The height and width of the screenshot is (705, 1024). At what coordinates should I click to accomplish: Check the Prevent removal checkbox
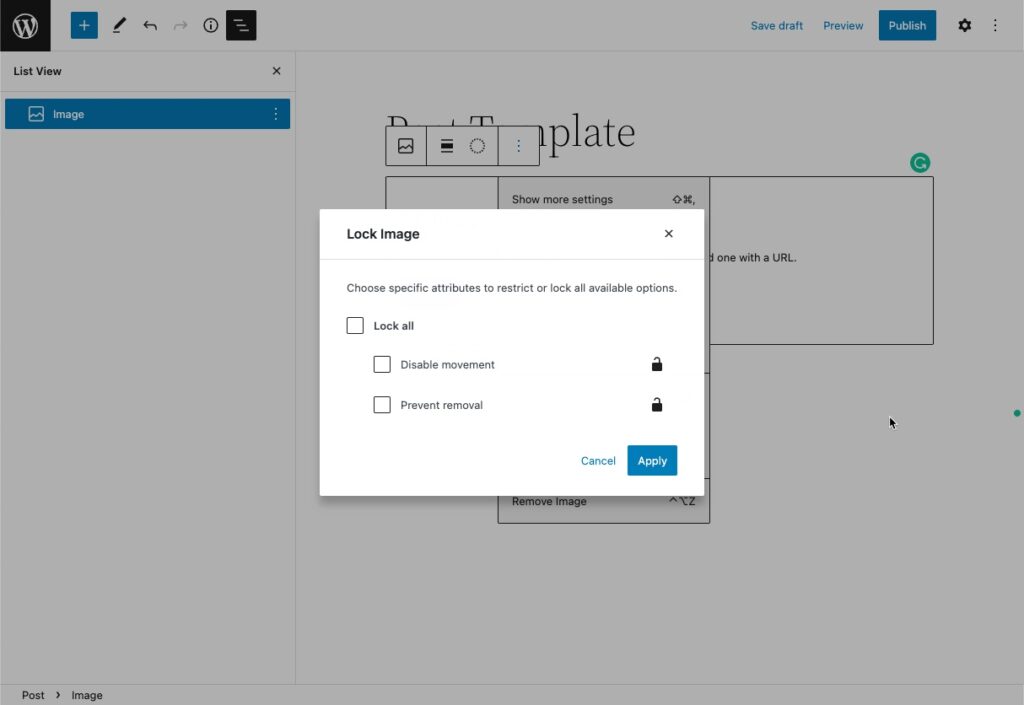(x=382, y=404)
